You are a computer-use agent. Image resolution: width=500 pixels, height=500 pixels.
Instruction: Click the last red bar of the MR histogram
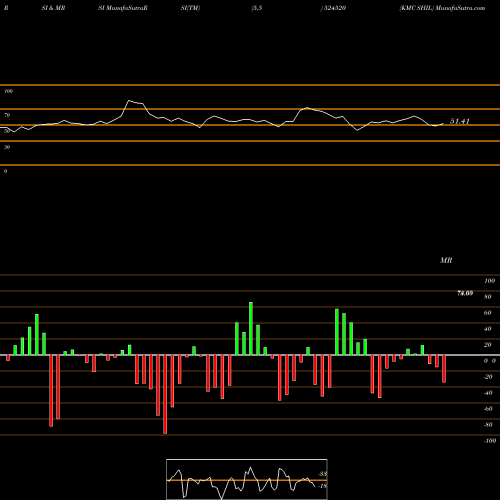(444, 369)
